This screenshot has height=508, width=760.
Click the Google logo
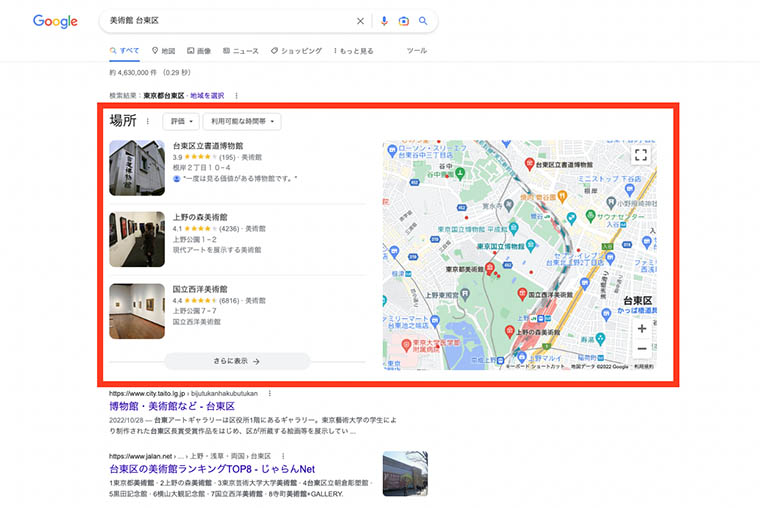coord(55,21)
